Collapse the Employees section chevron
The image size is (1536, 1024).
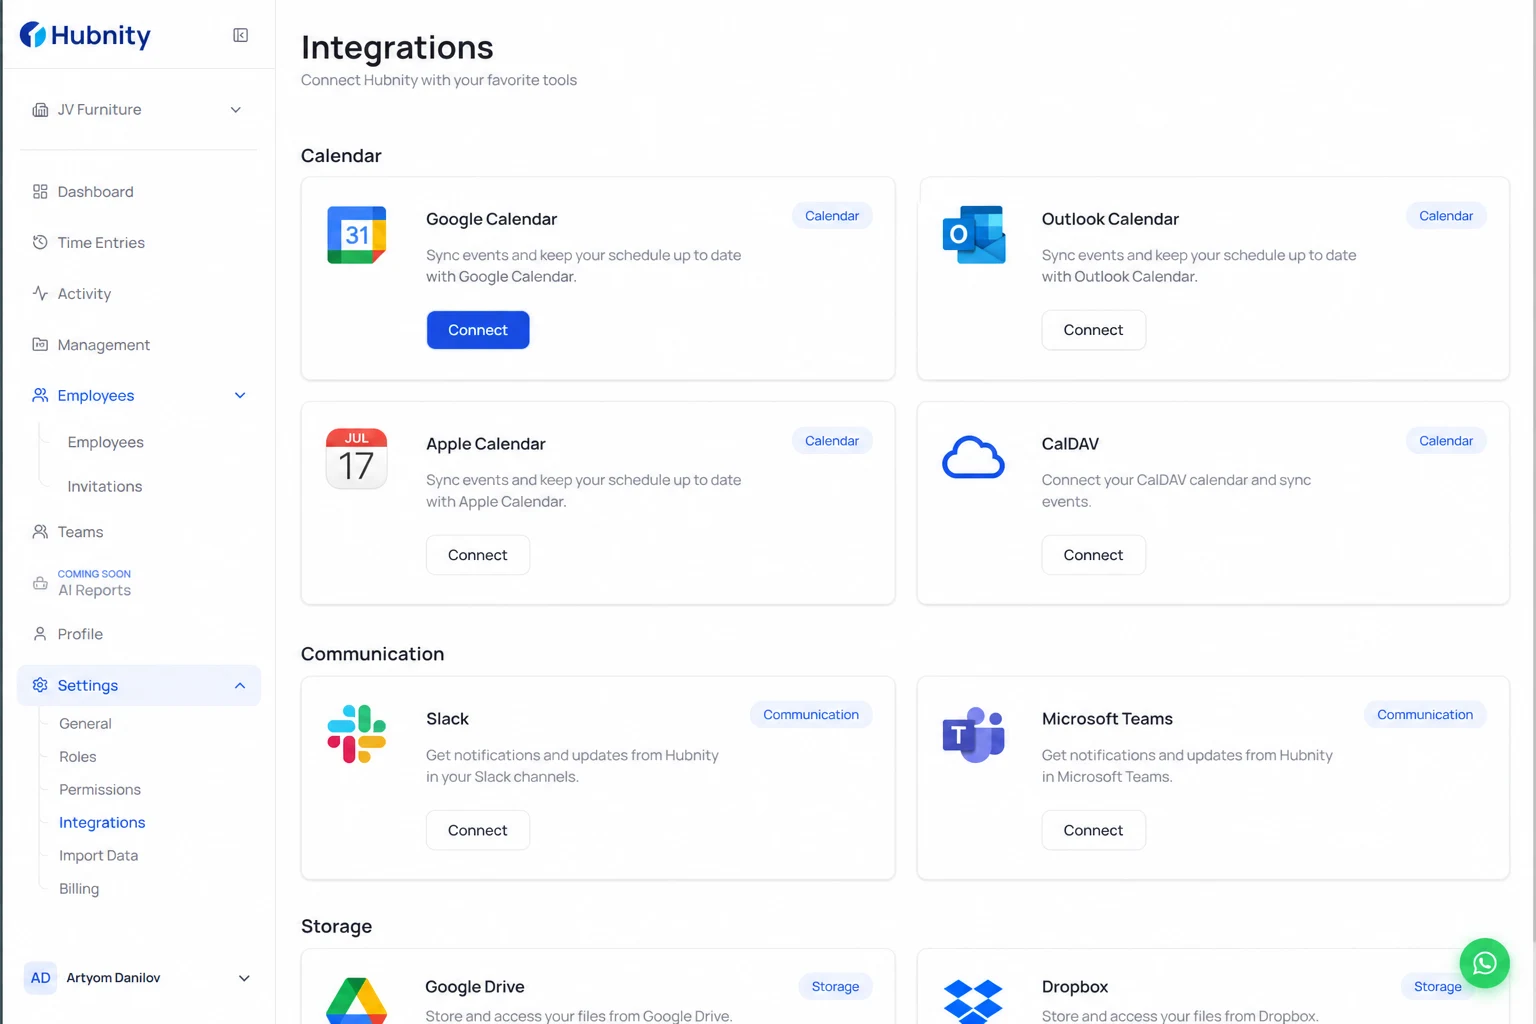pos(240,396)
